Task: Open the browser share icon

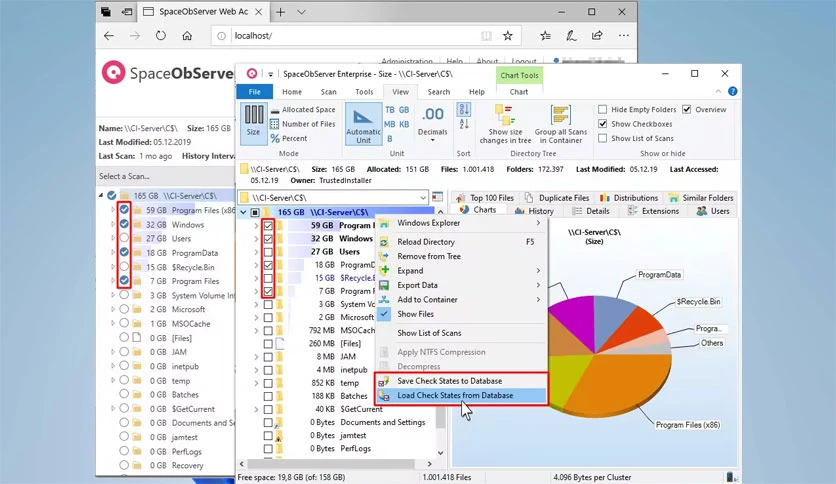Action: pos(597,36)
